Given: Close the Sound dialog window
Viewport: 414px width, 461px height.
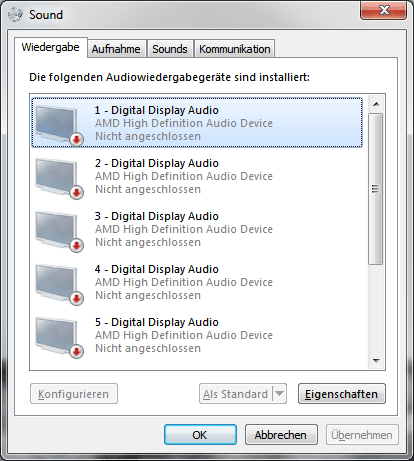Looking at the screenshot, I should (x=384, y=10).
